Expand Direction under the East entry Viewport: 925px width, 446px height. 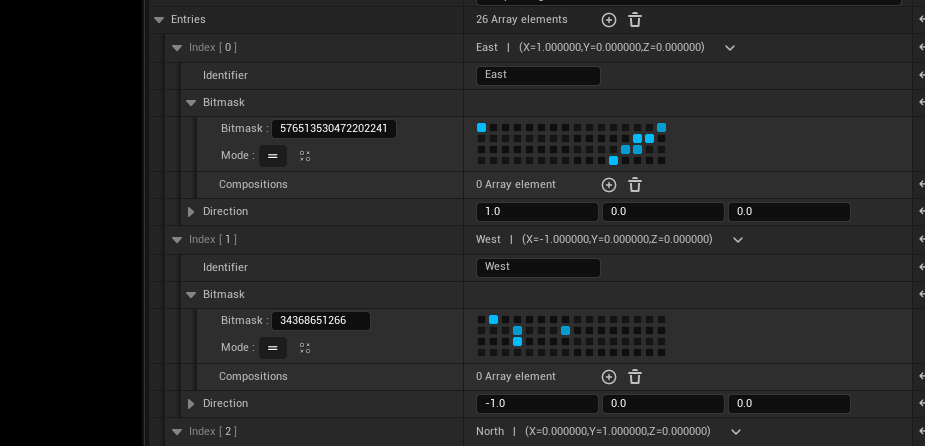coord(191,212)
